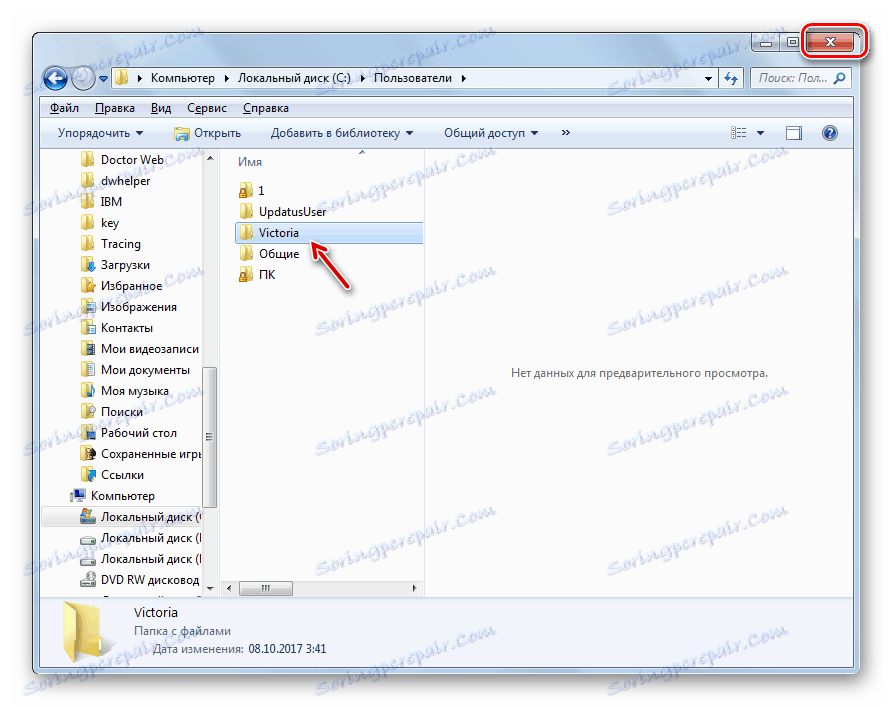The width and height of the screenshot is (893, 707).
Task: Click the Ссылки folder icon
Action: pos(88,475)
